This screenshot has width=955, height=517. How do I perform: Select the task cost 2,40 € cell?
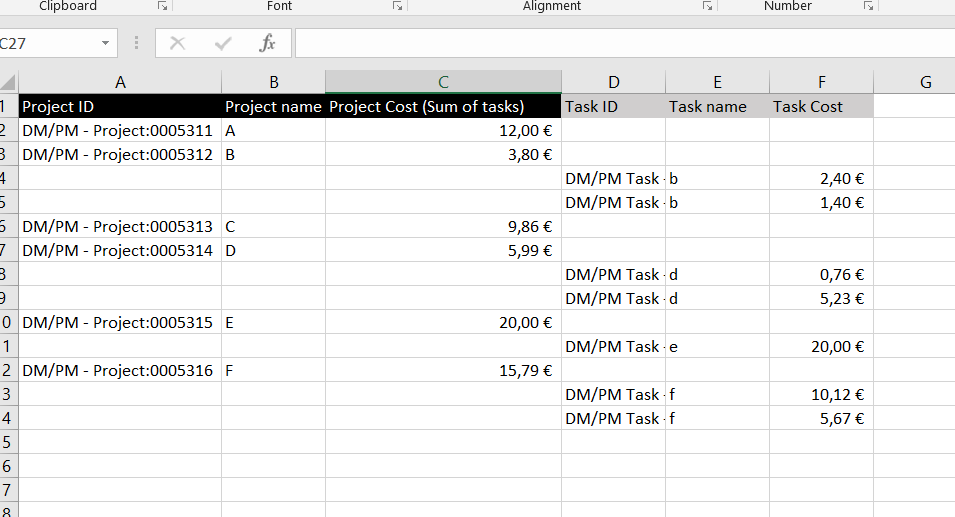(822, 178)
